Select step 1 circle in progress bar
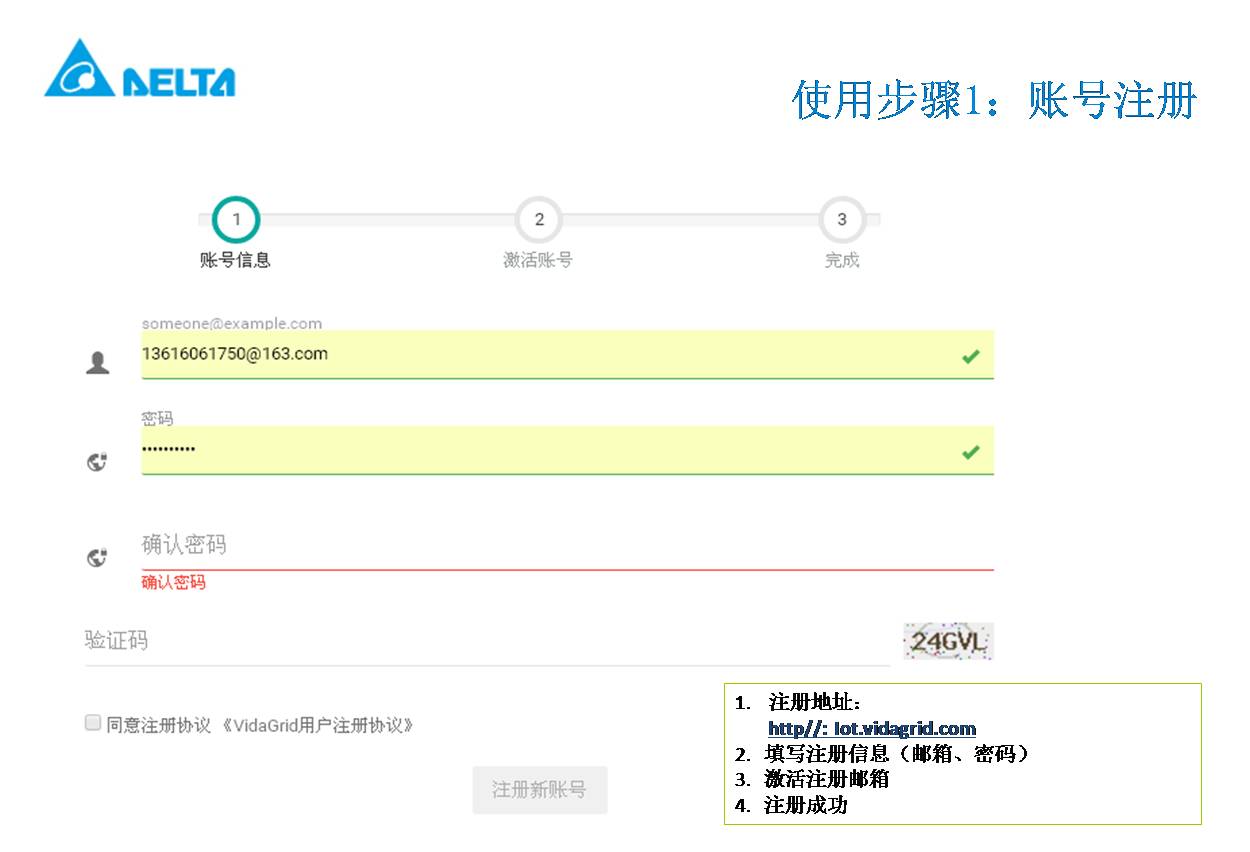The image size is (1250, 852). tap(236, 219)
